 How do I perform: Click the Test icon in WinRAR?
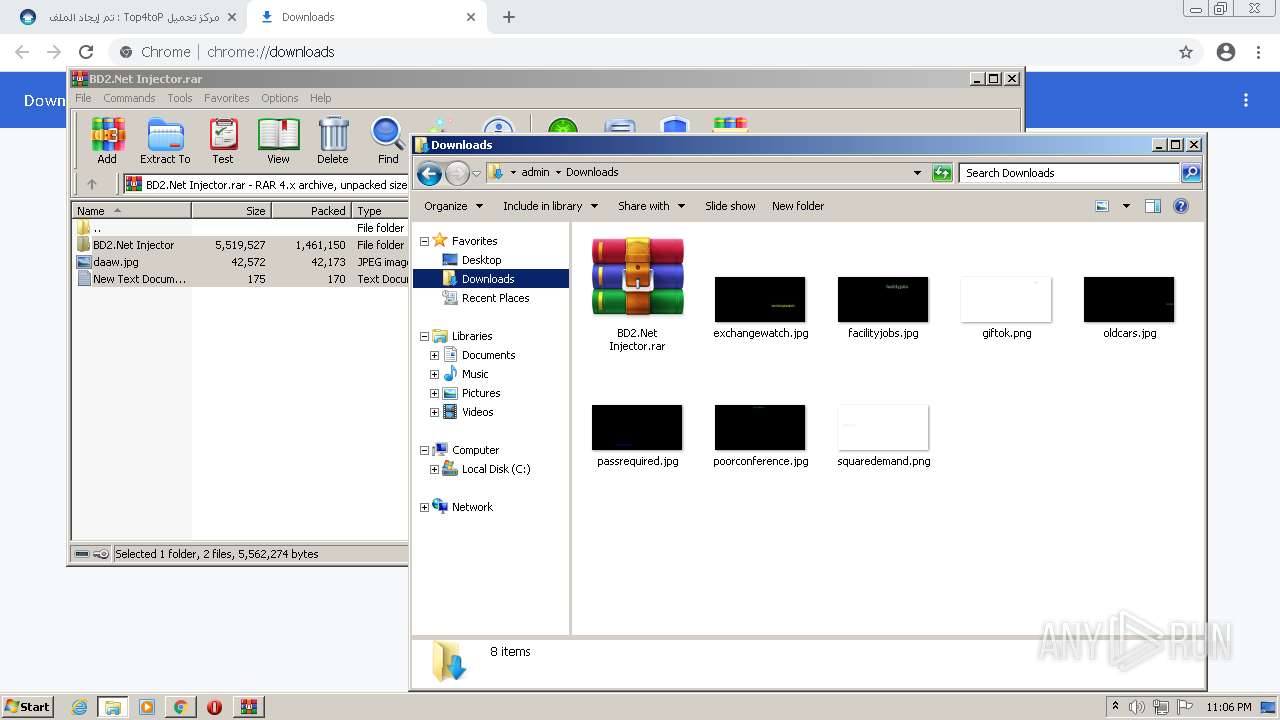(223, 141)
